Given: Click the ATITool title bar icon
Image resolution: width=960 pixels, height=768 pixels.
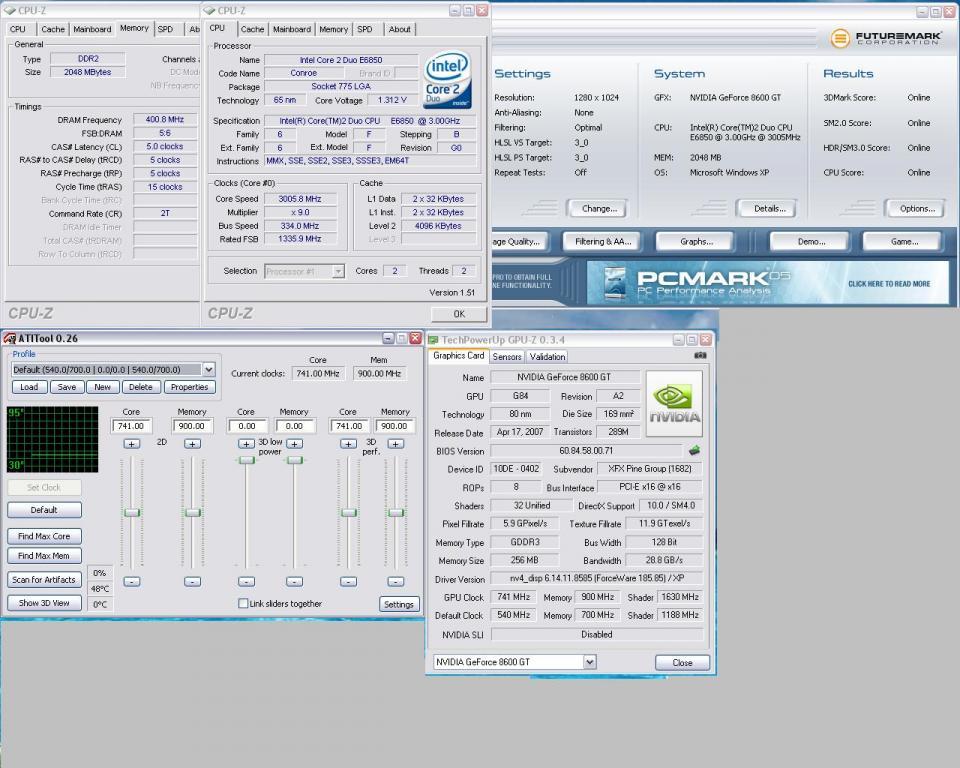Looking at the screenshot, I should coord(9,338).
